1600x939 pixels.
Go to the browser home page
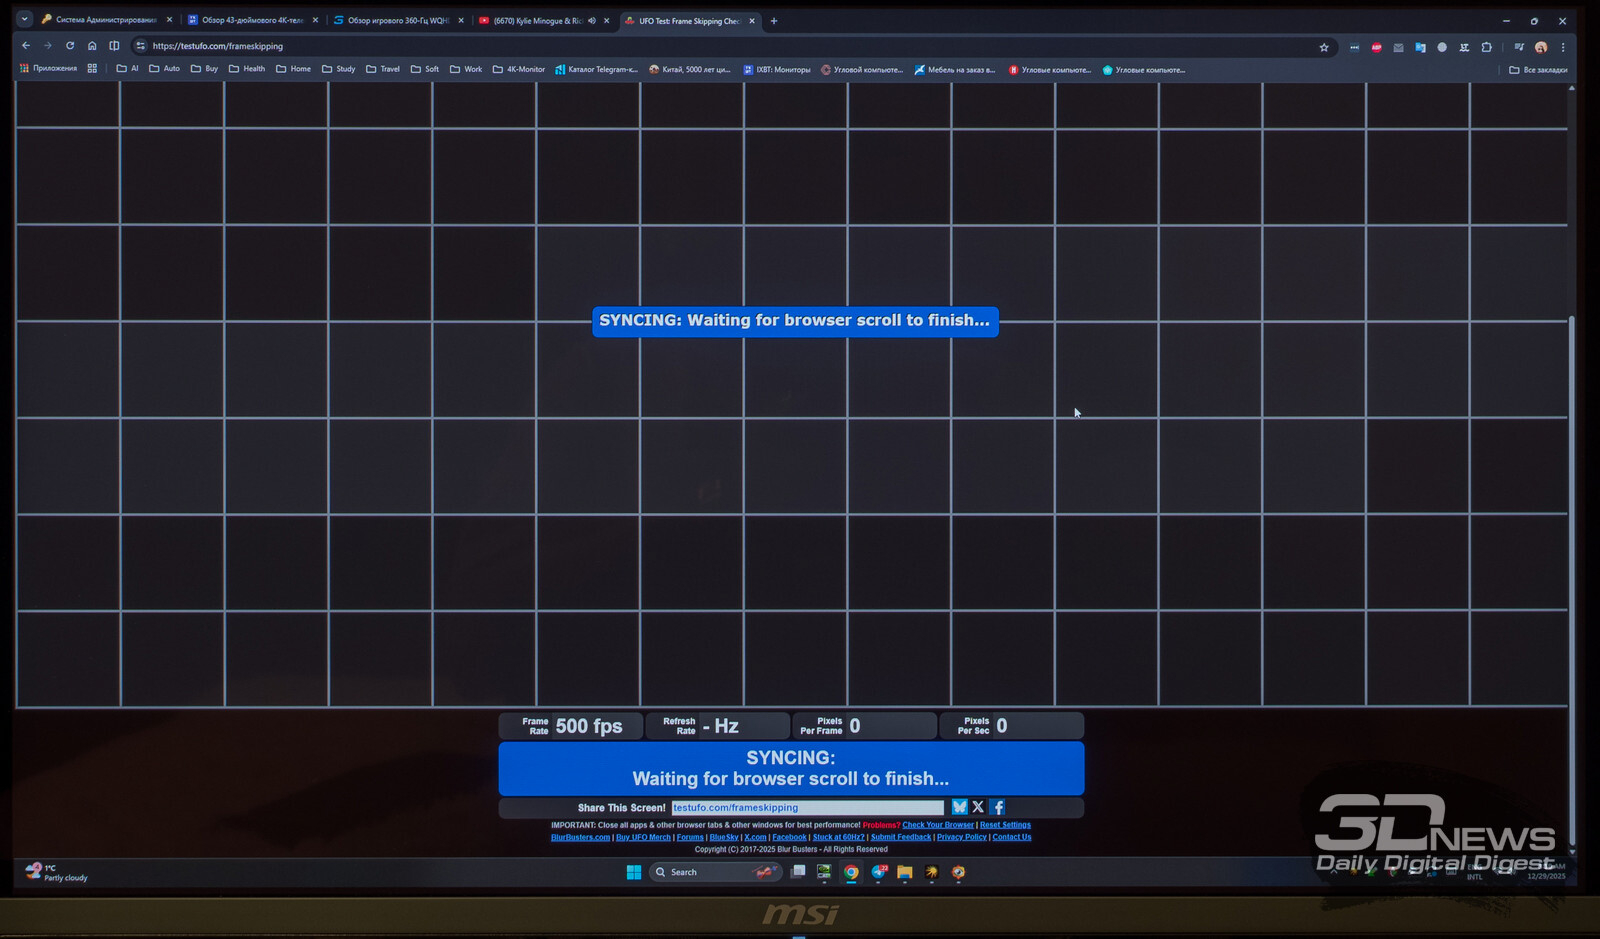pos(92,46)
